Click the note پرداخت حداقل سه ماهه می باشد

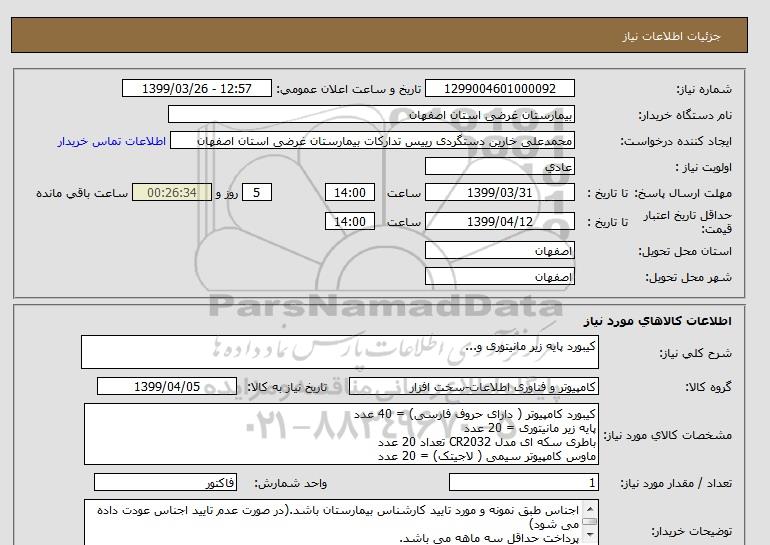490,539
